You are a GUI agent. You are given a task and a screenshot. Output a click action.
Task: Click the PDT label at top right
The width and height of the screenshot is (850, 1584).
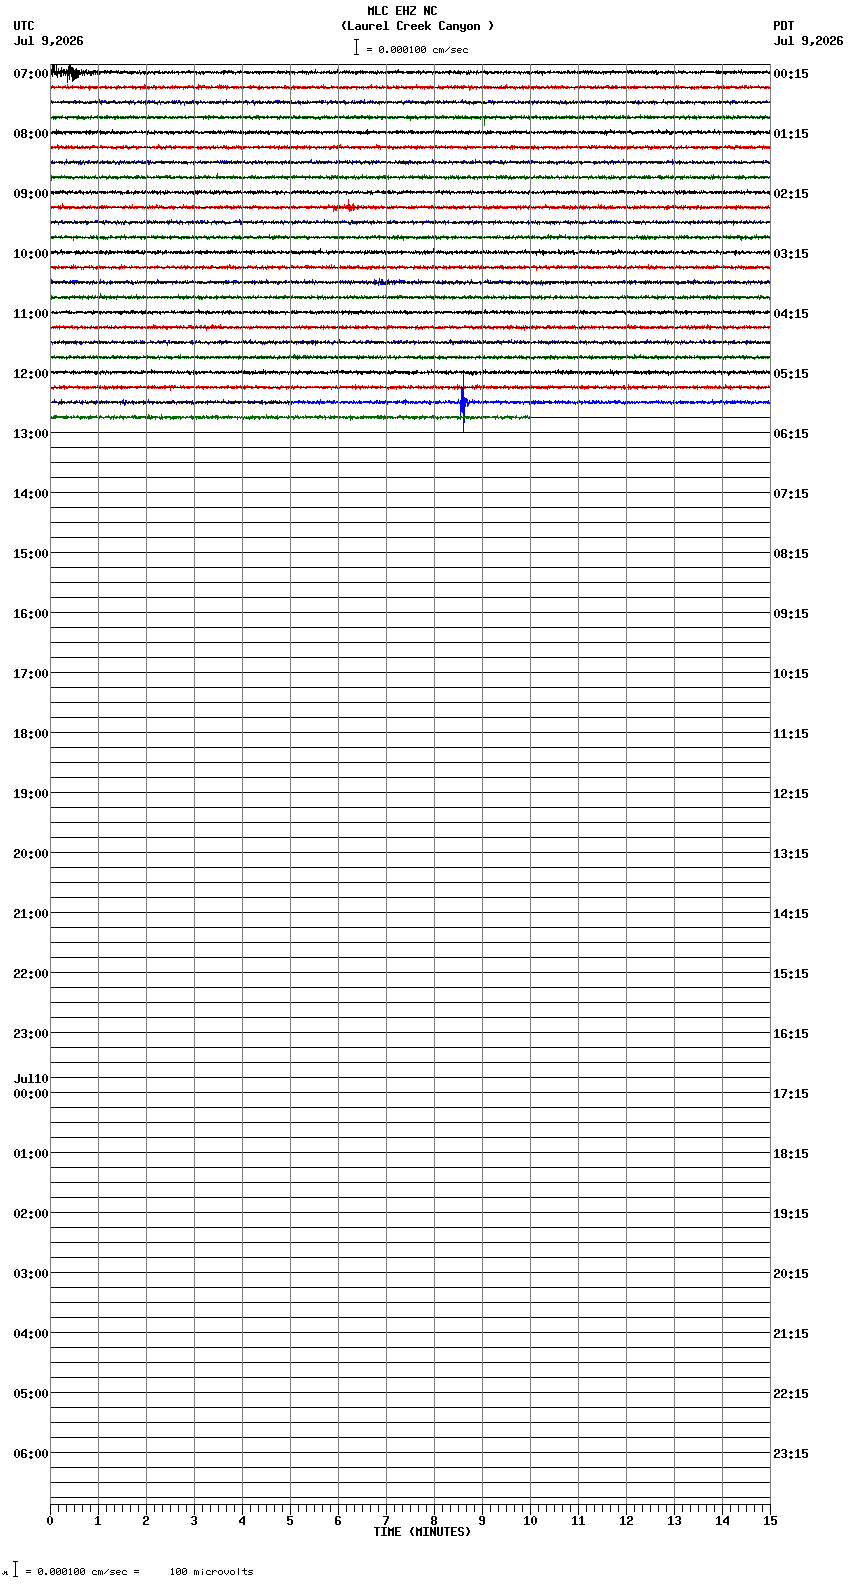[783, 26]
